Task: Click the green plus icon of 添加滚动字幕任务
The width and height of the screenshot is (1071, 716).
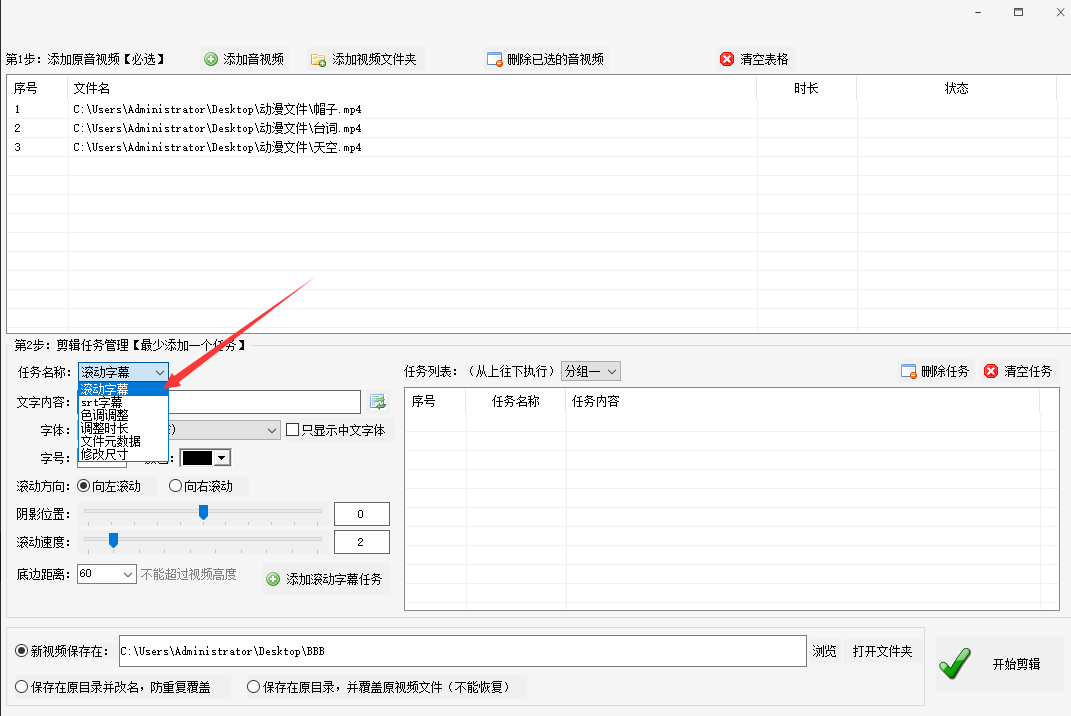Action: pyautogui.click(x=273, y=579)
